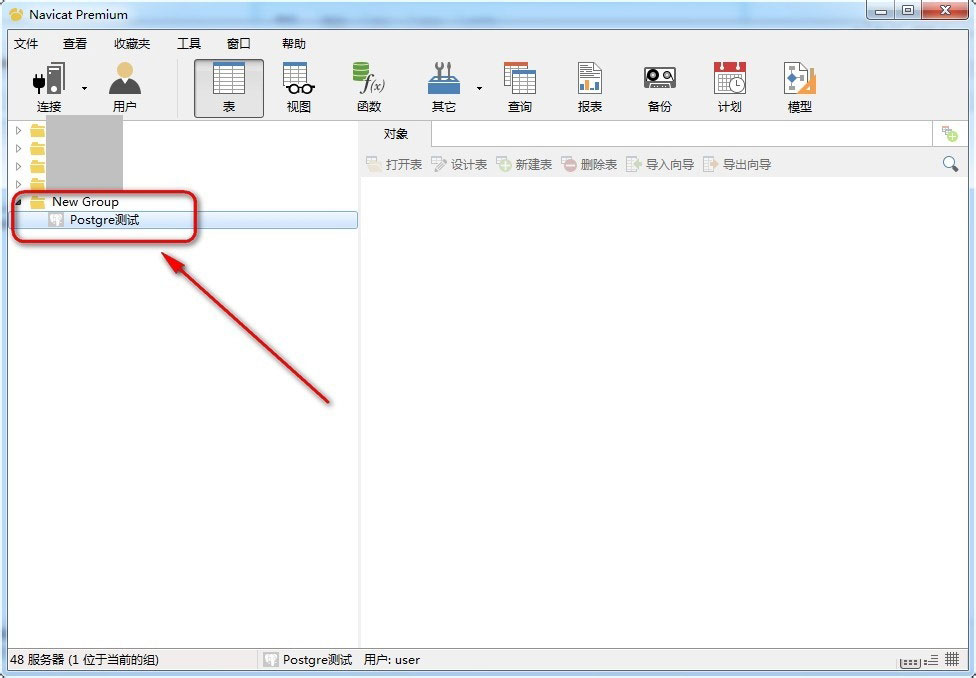
Task: Open the 工具 tools menu
Action: tap(189, 44)
